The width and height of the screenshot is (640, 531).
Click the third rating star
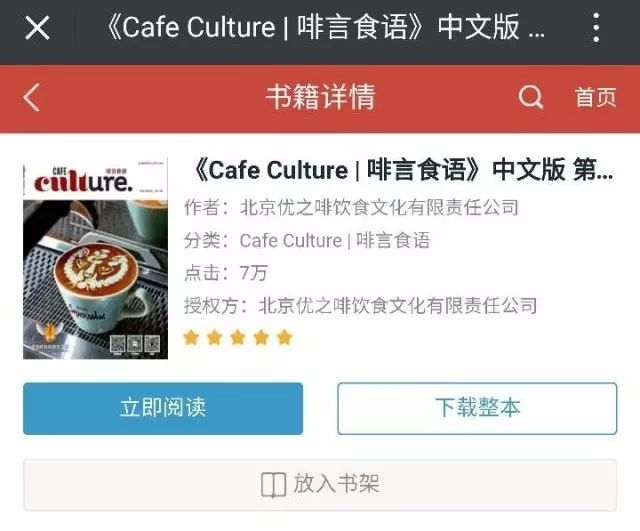238,338
